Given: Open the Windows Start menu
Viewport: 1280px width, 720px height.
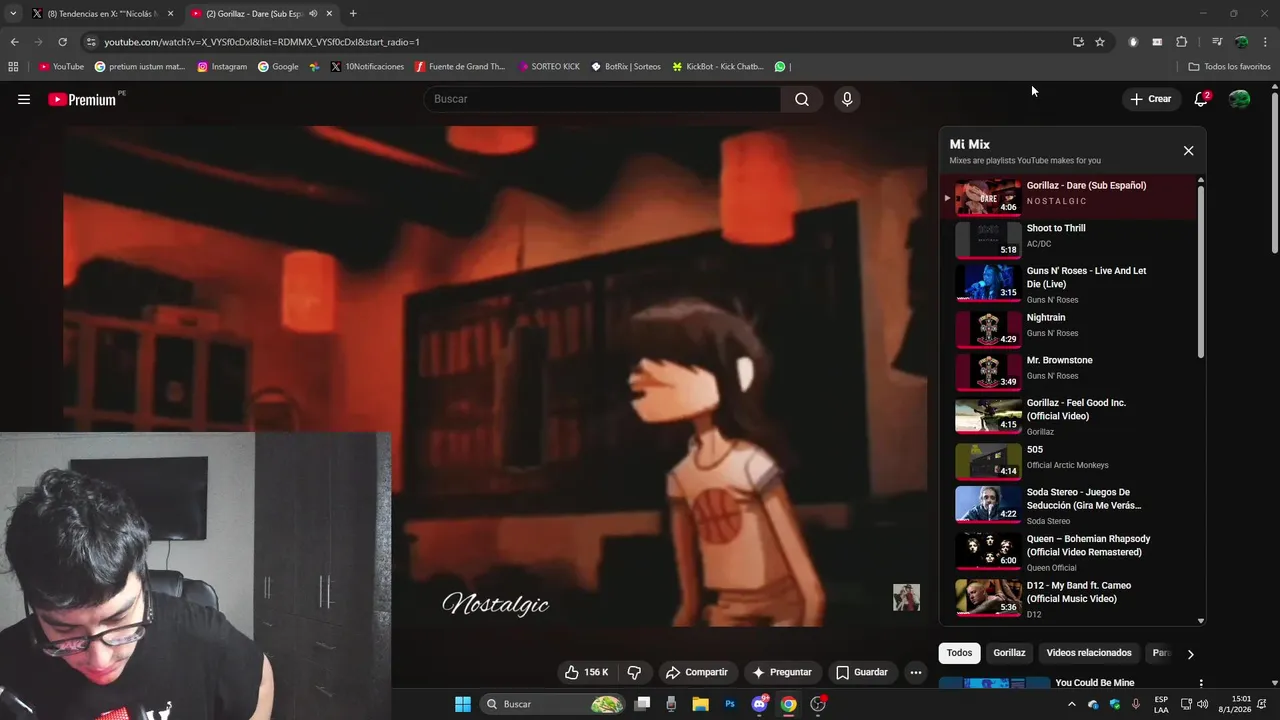Looking at the screenshot, I should [463, 704].
